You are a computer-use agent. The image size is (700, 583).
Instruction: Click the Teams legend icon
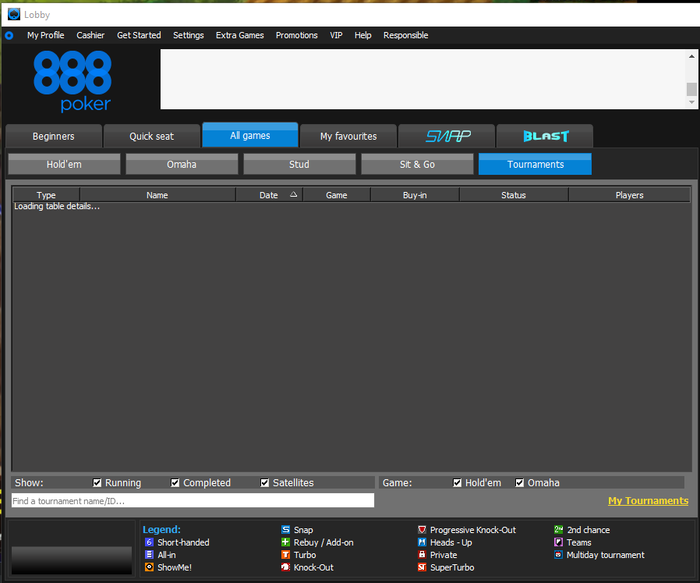tap(558, 542)
